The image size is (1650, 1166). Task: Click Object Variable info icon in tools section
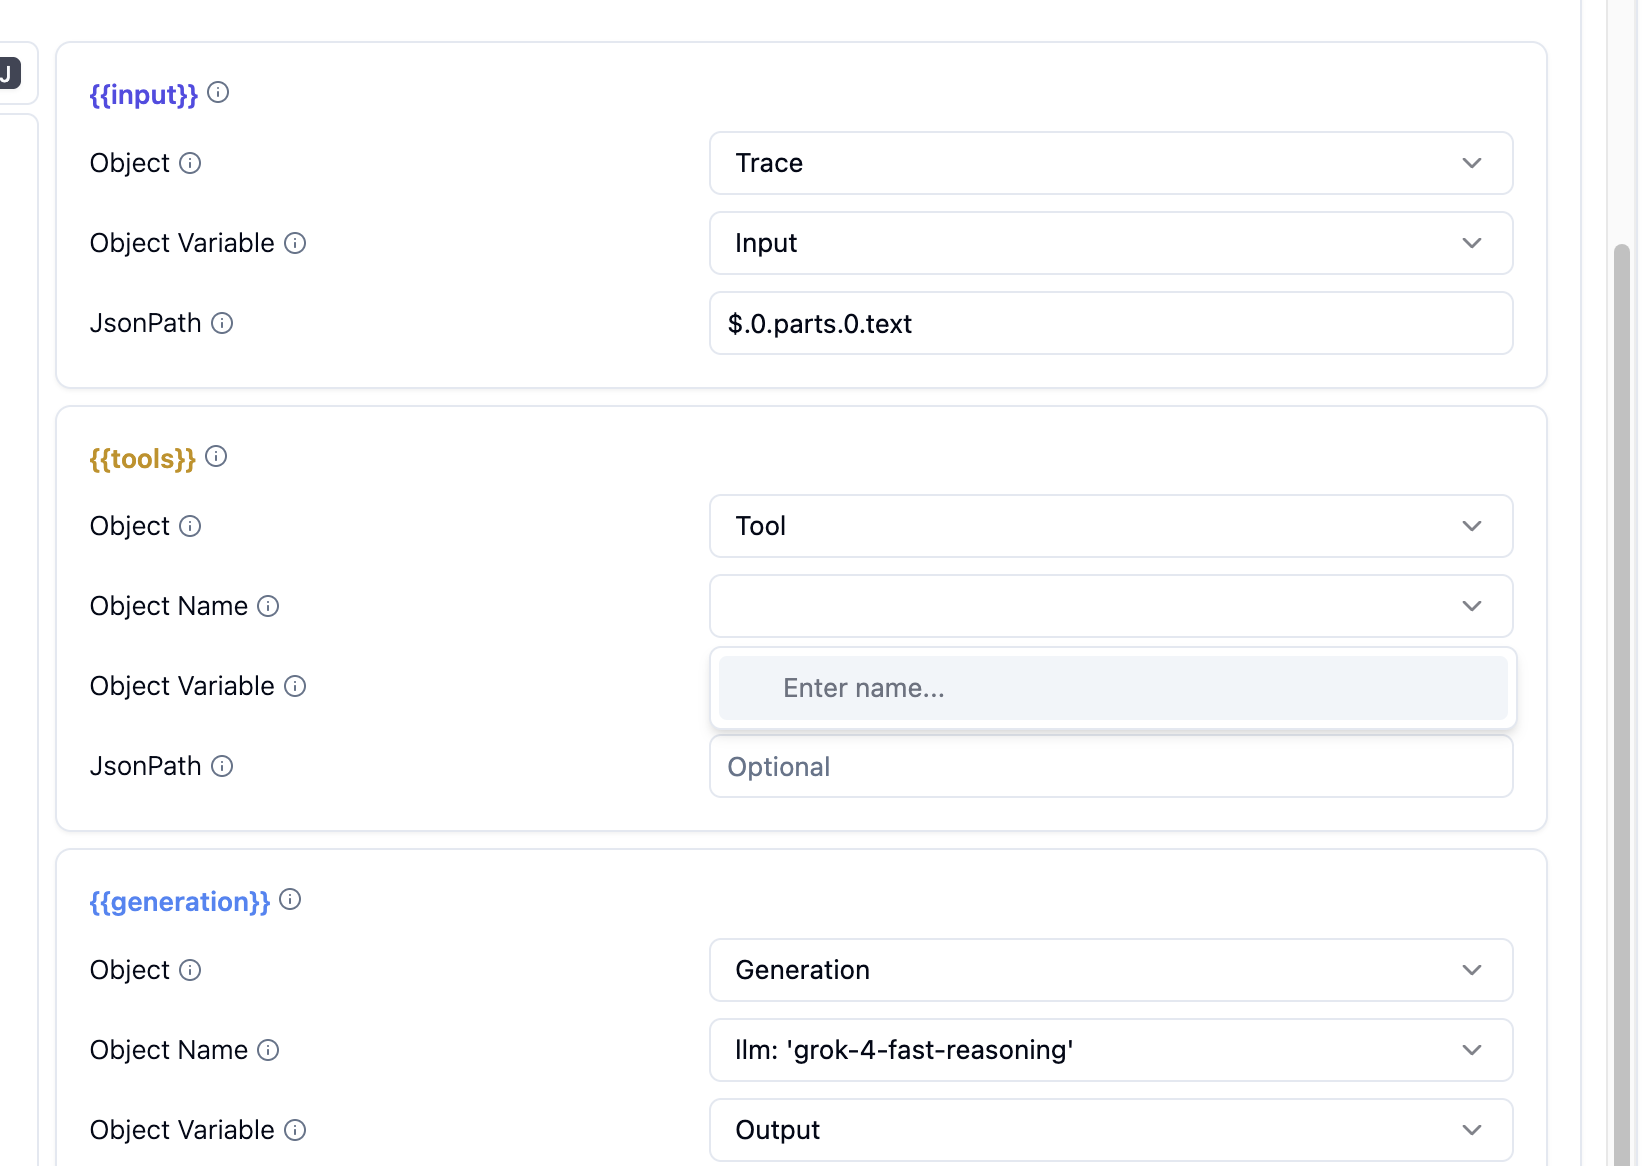coord(295,686)
